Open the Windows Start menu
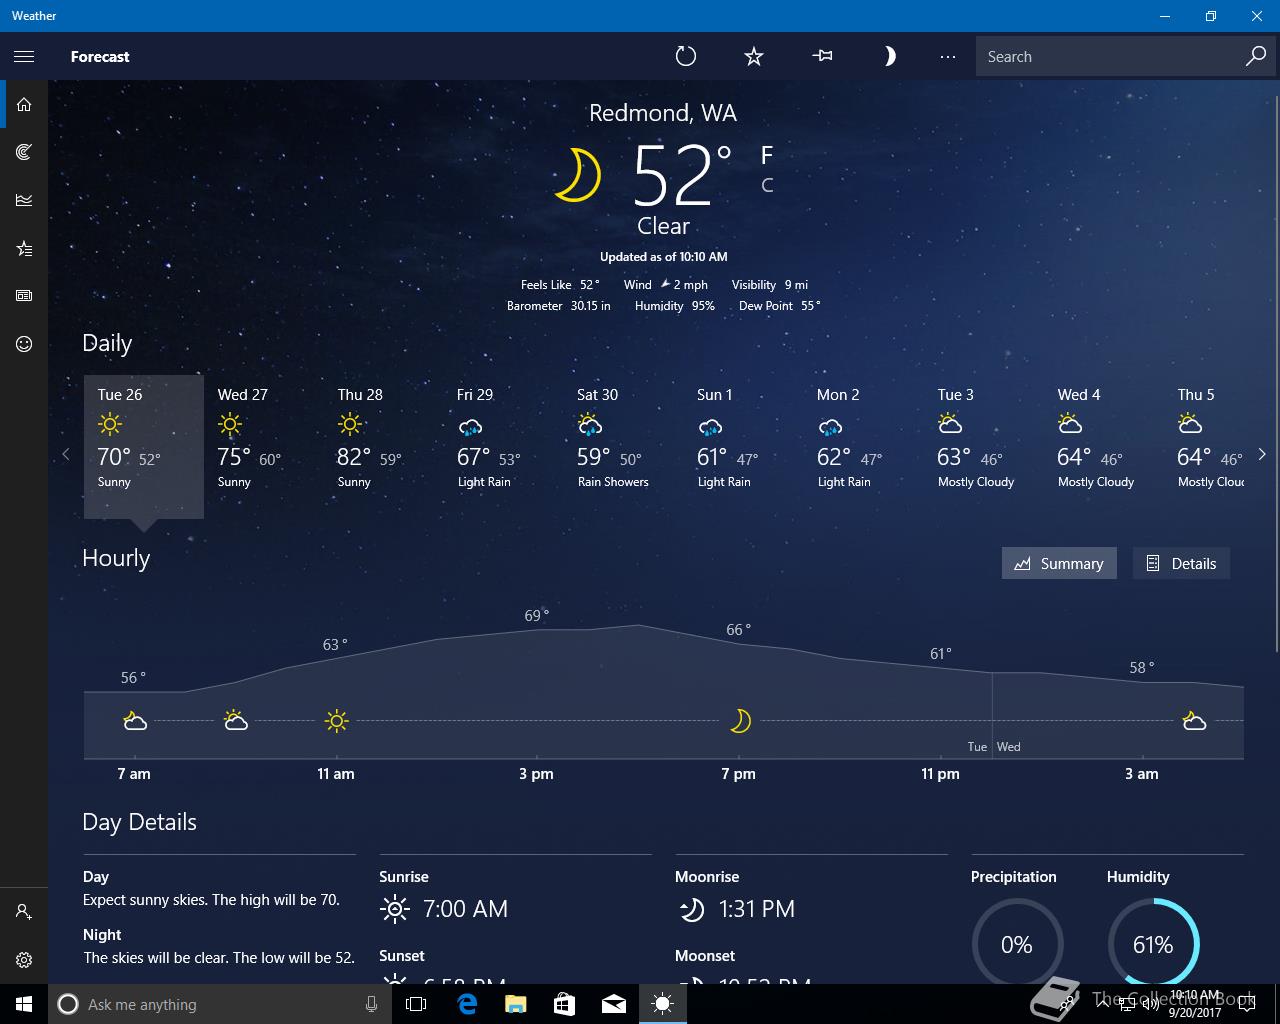The width and height of the screenshot is (1280, 1024). (24, 1004)
